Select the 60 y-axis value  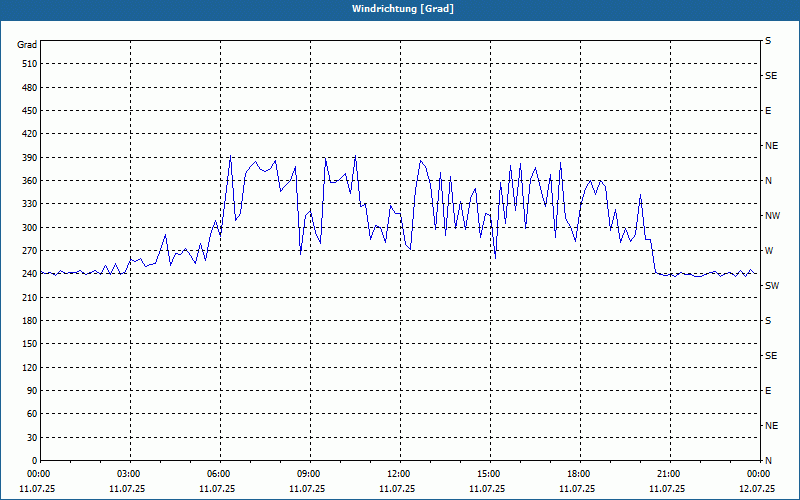32,414
